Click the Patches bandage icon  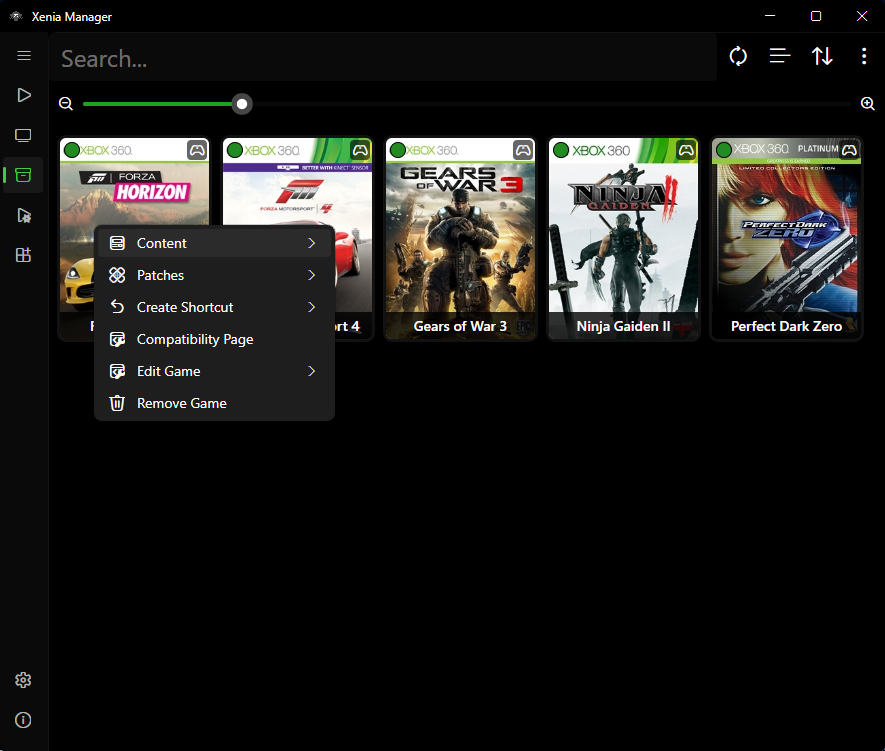(117, 275)
